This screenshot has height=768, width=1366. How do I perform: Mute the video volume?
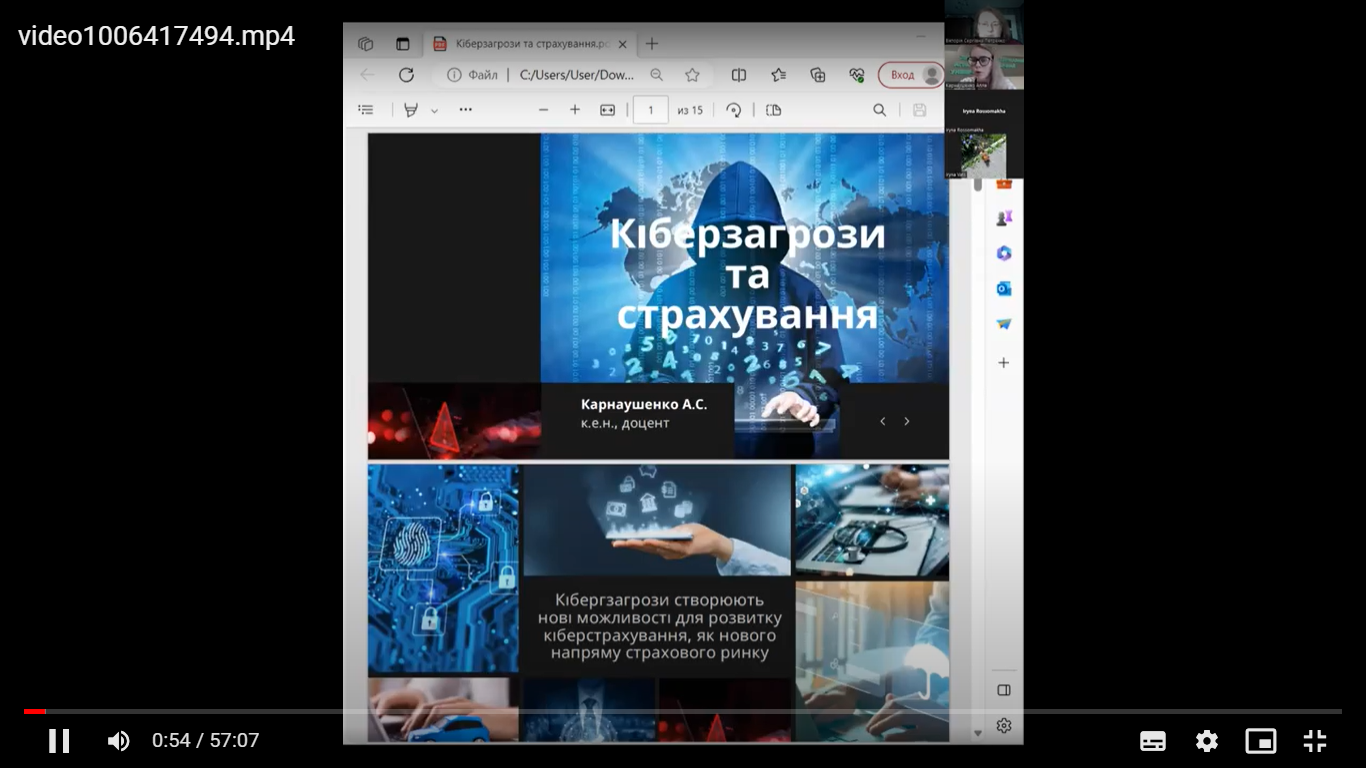pyautogui.click(x=118, y=741)
